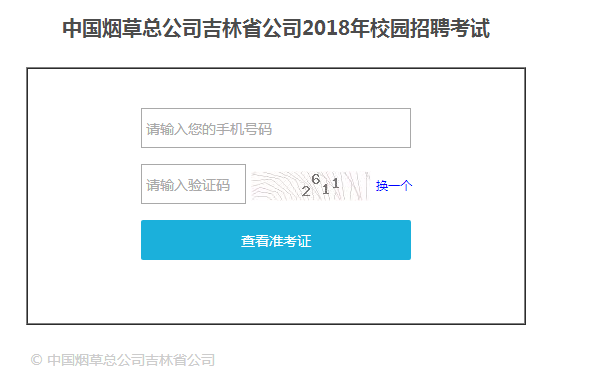Click the footer text 中国烟草总公司吉林省公司
Viewport: 597px width, 379px height.
131,360
